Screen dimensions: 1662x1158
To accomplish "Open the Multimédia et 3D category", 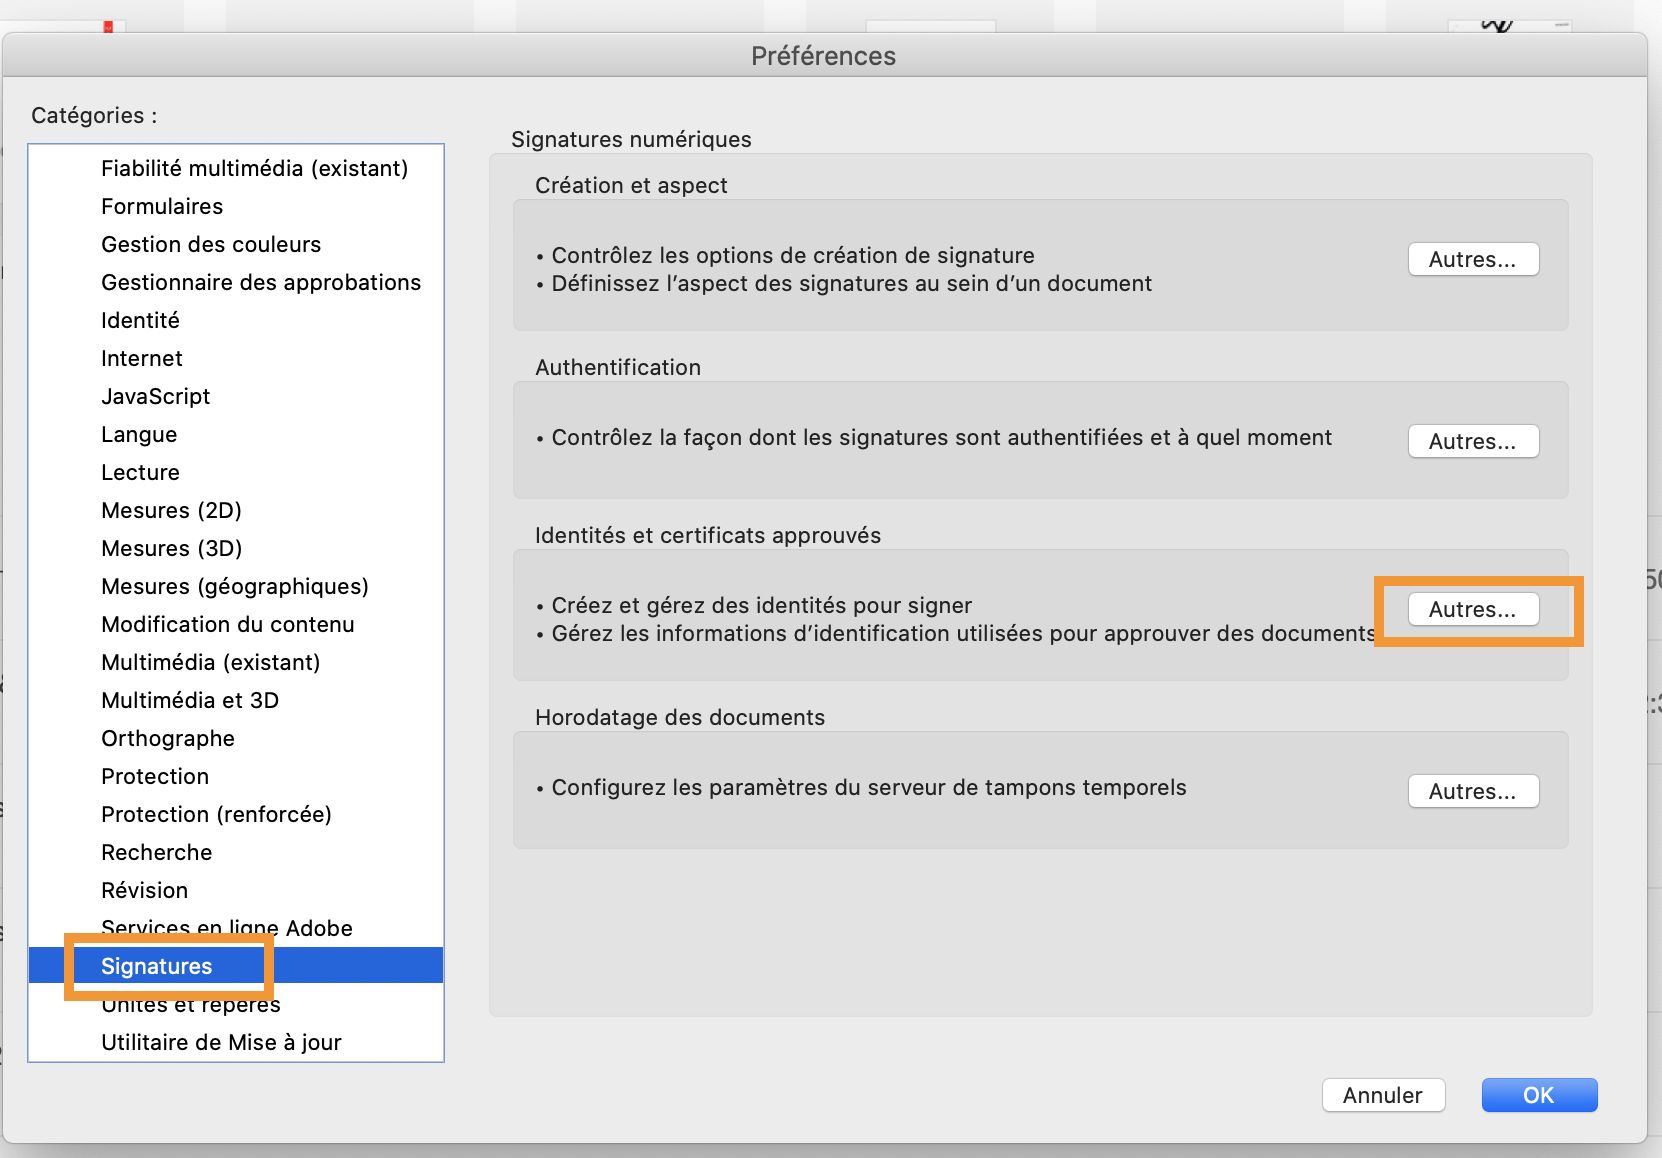I will point(190,700).
